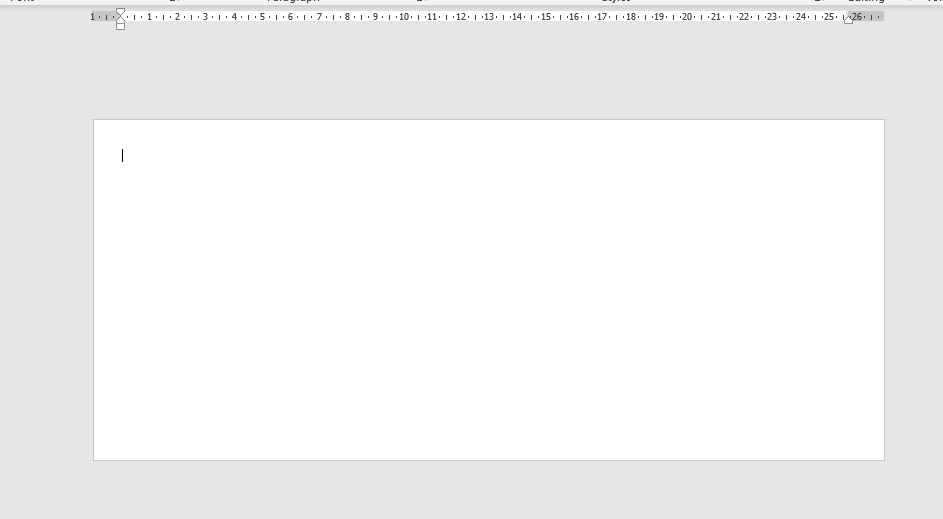Image resolution: width=943 pixels, height=519 pixels.
Task: Click the First Line Indent marker on ruler
Action: [120, 12]
